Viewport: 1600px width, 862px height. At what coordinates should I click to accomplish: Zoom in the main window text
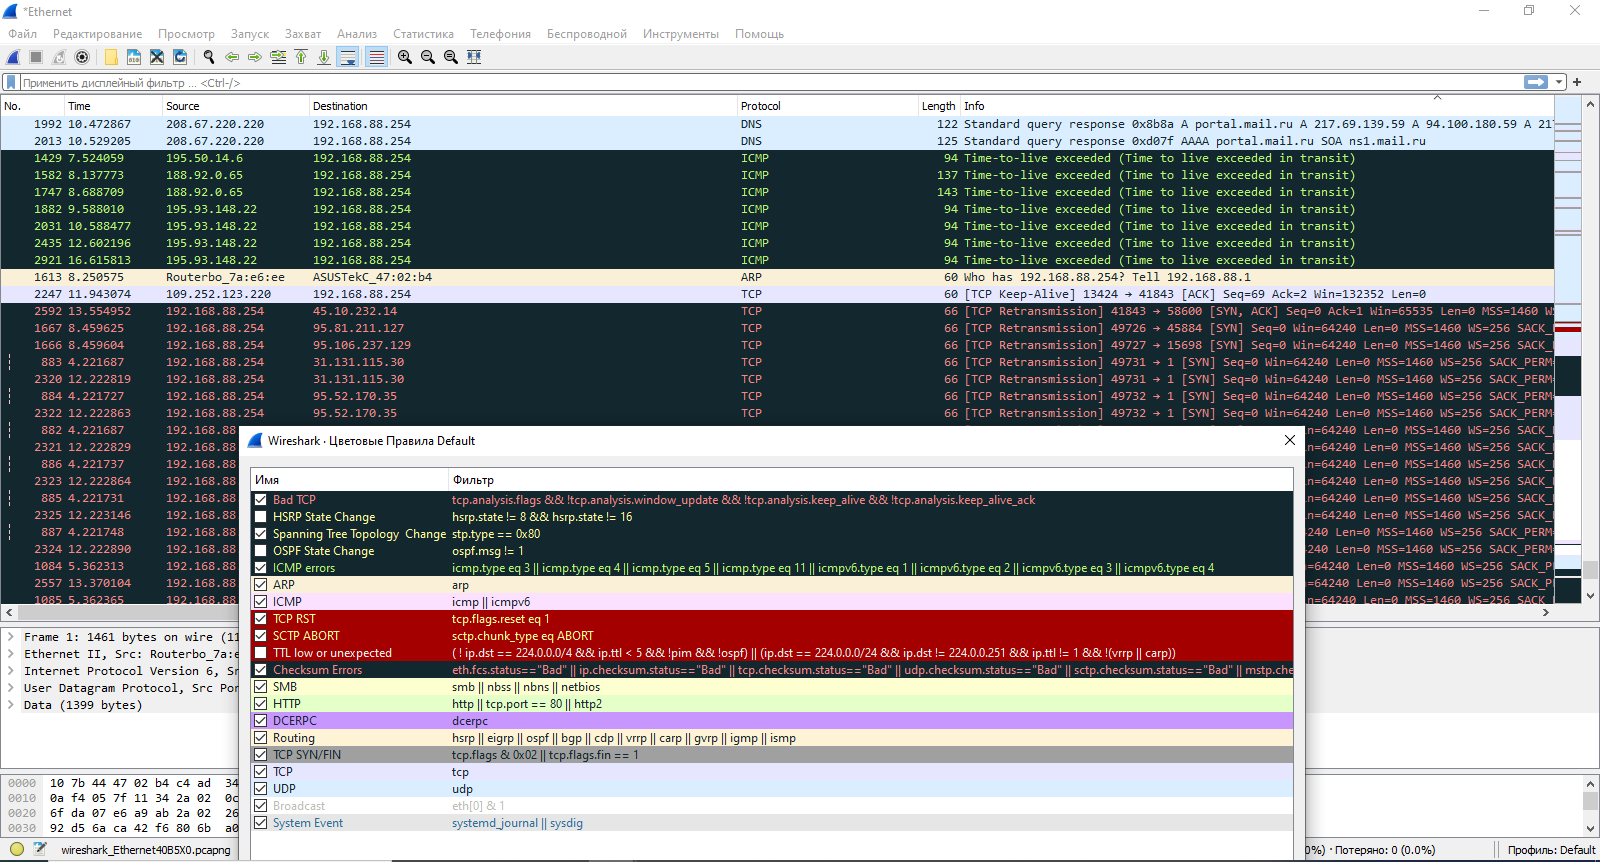pyautogui.click(x=405, y=57)
